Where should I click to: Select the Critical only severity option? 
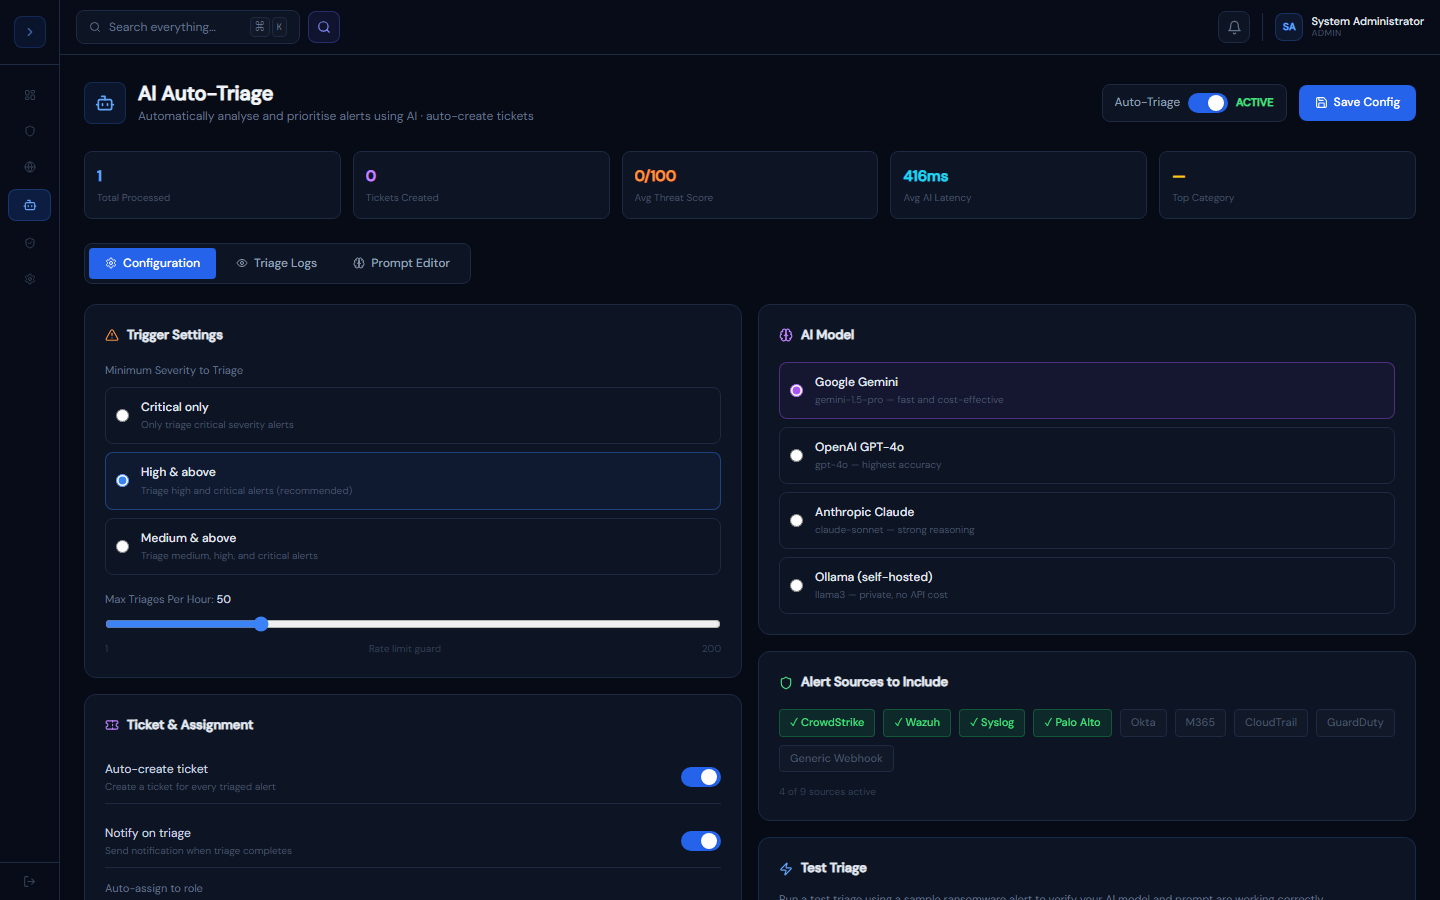413,415
